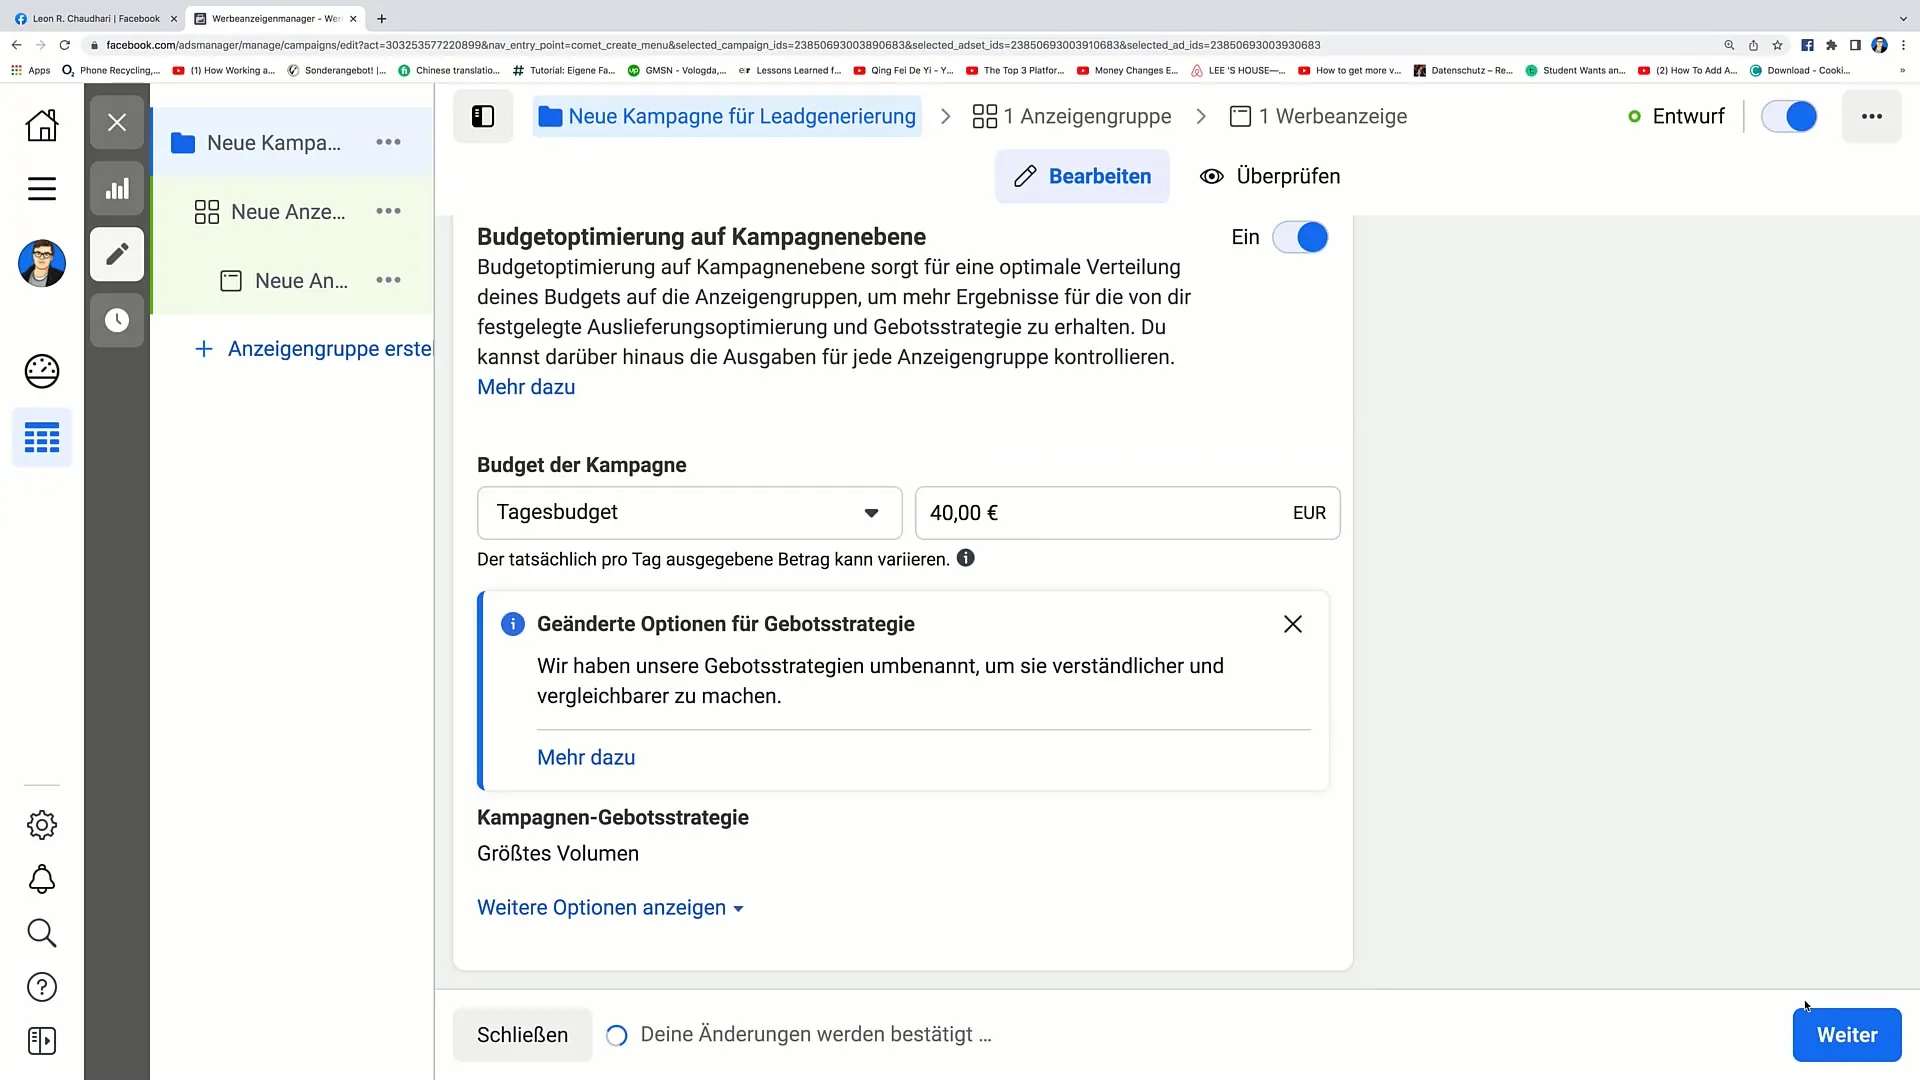Select the Bearbeiten tab
1920x1080 pixels.
click(x=1082, y=176)
